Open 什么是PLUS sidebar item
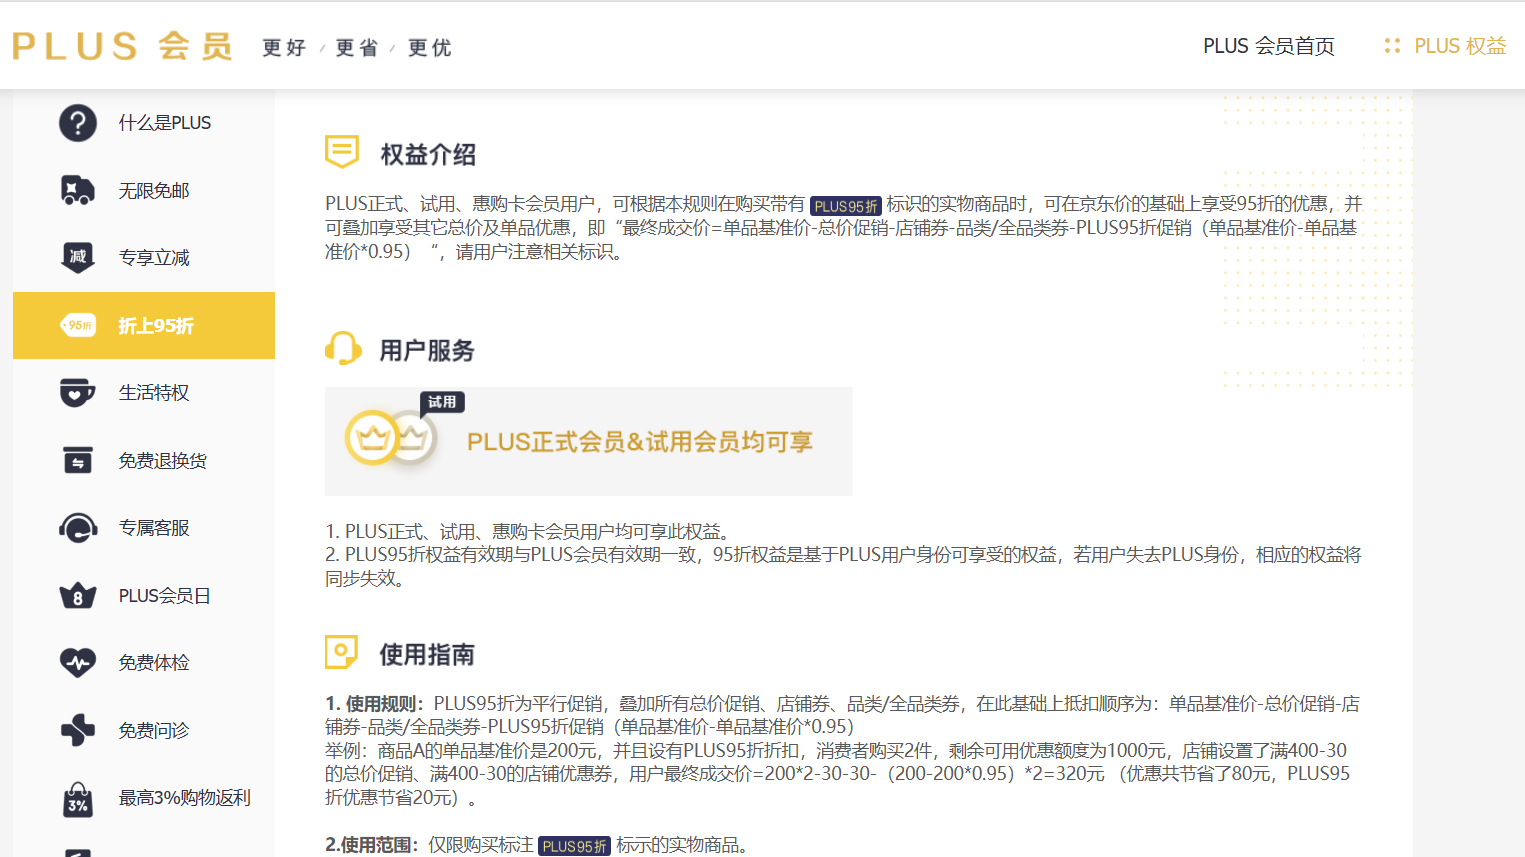The width and height of the screenshot is (1525, 857). (x=144, y=123)
